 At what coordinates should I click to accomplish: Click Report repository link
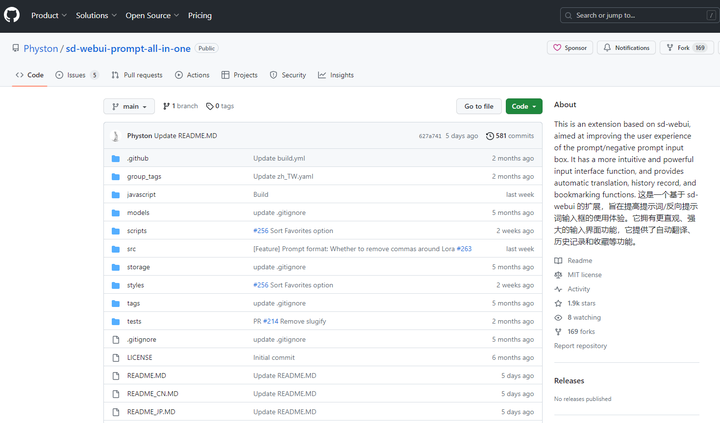pyautogui.click(x=580, y=346)
